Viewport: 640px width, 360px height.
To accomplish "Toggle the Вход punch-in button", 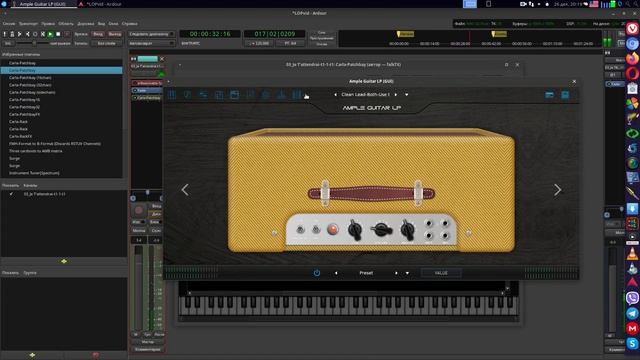I will (x=98, y=34).
